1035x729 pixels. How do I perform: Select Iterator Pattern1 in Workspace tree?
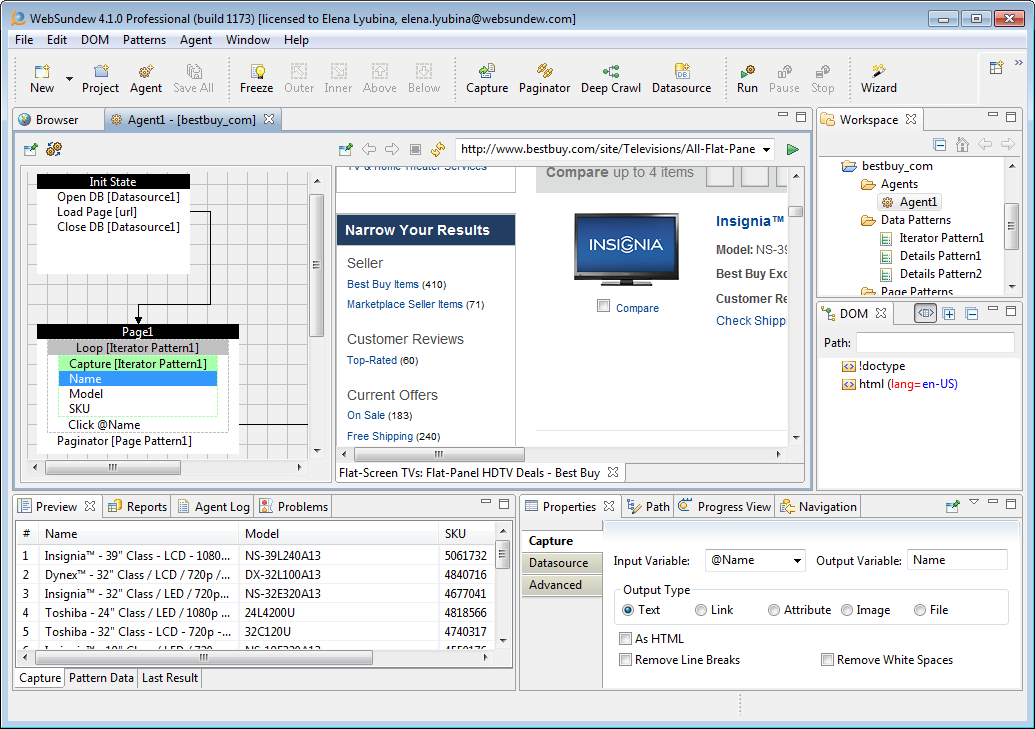(x=932, y=238)
